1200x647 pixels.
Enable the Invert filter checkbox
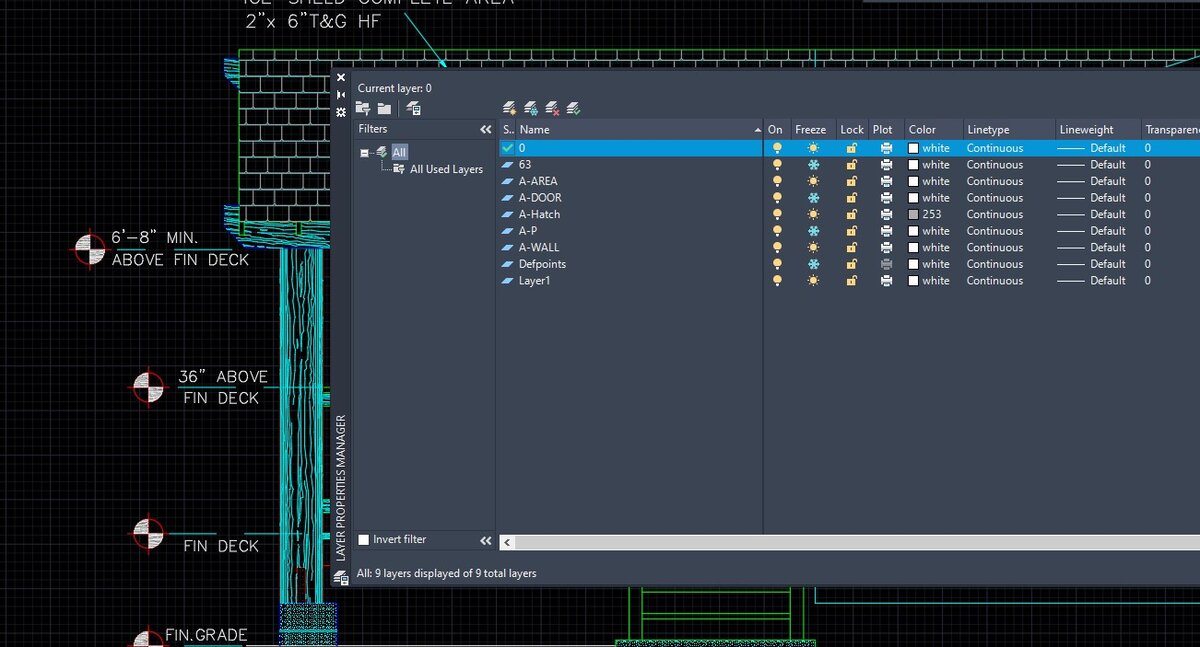point(364,540)
